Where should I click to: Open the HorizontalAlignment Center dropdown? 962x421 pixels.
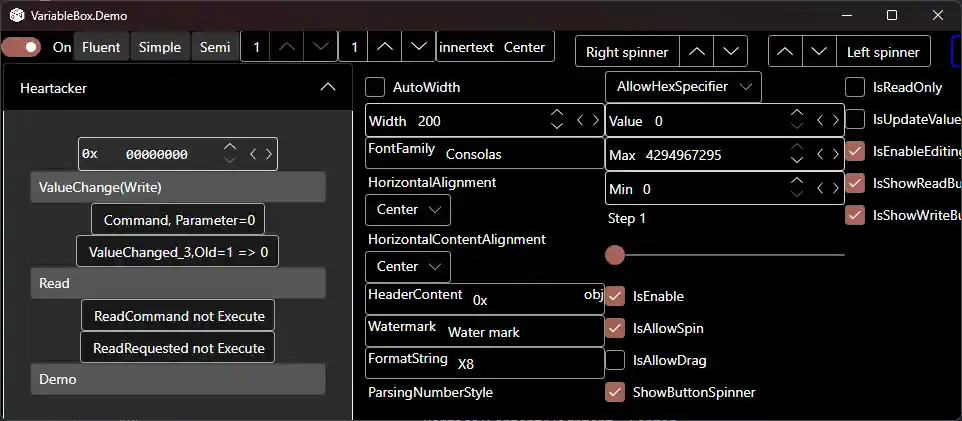coord(408,210)
